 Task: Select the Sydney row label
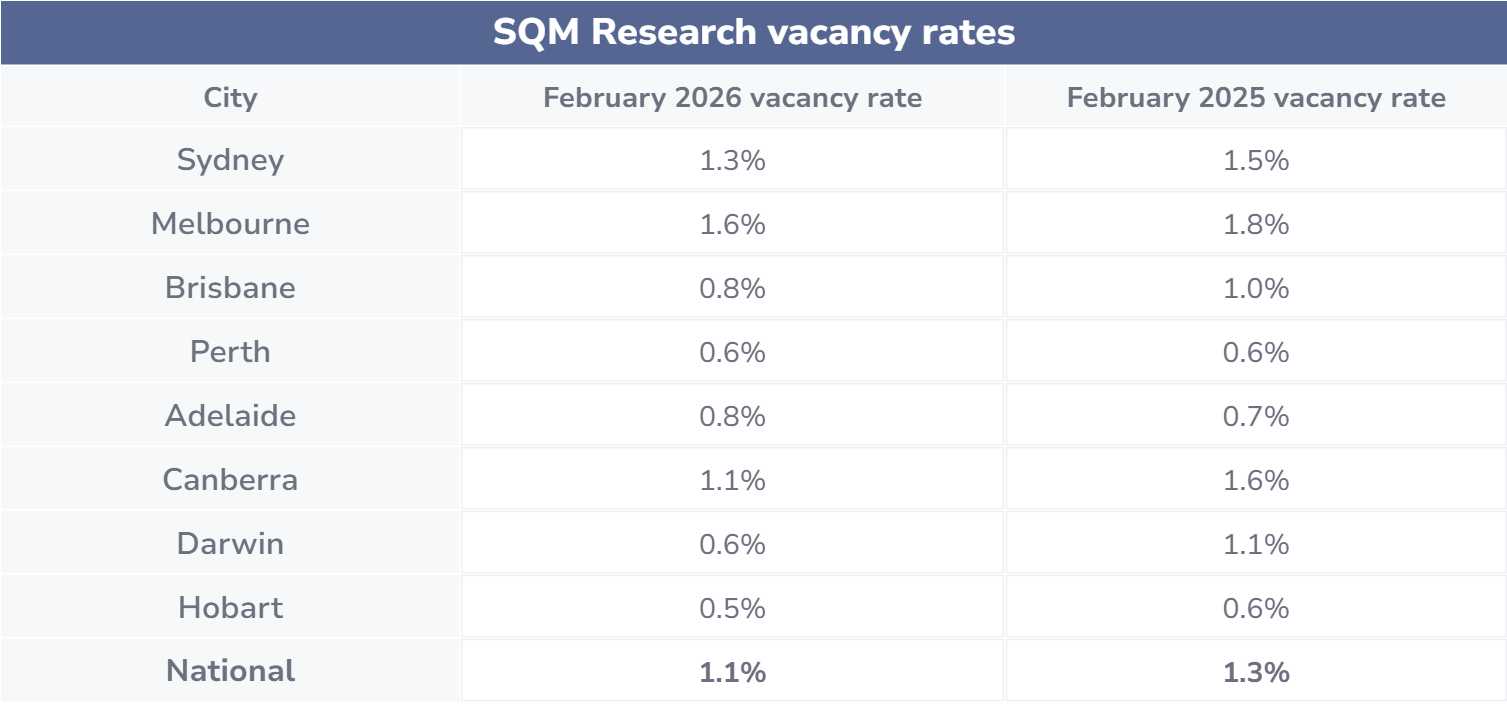click(230, 160)
